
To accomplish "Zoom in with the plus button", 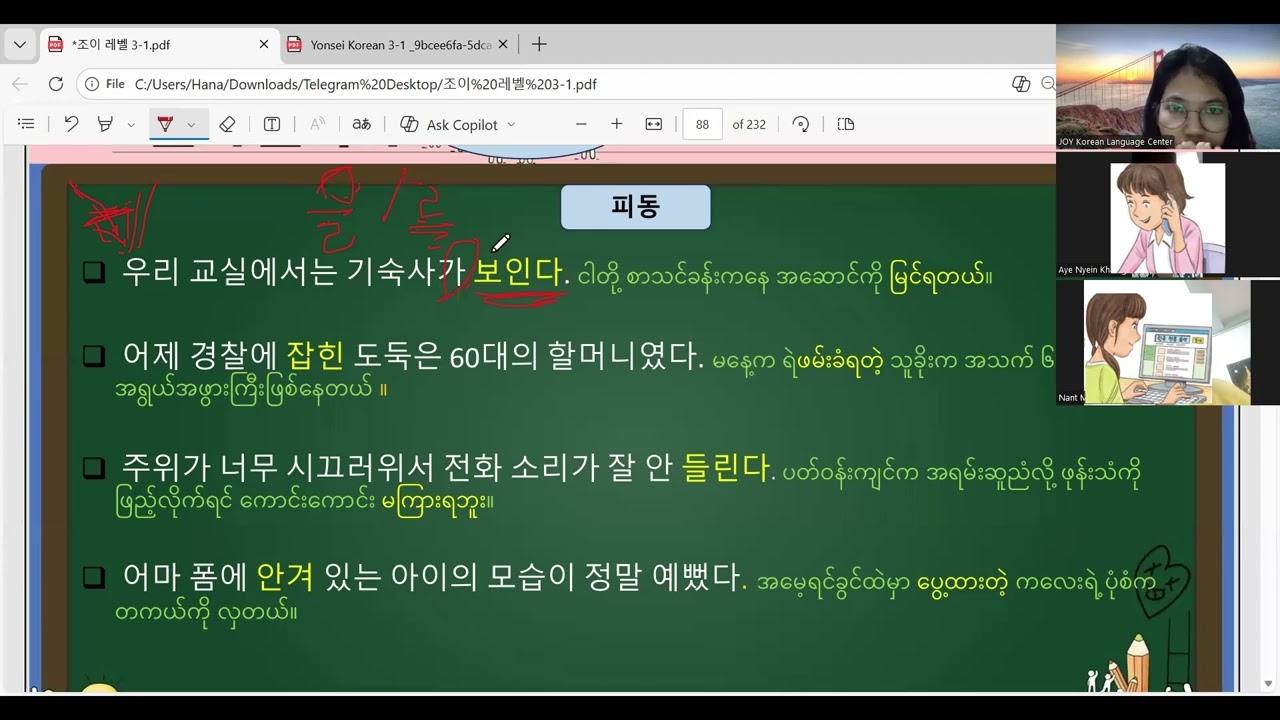I will coord(617,124).
